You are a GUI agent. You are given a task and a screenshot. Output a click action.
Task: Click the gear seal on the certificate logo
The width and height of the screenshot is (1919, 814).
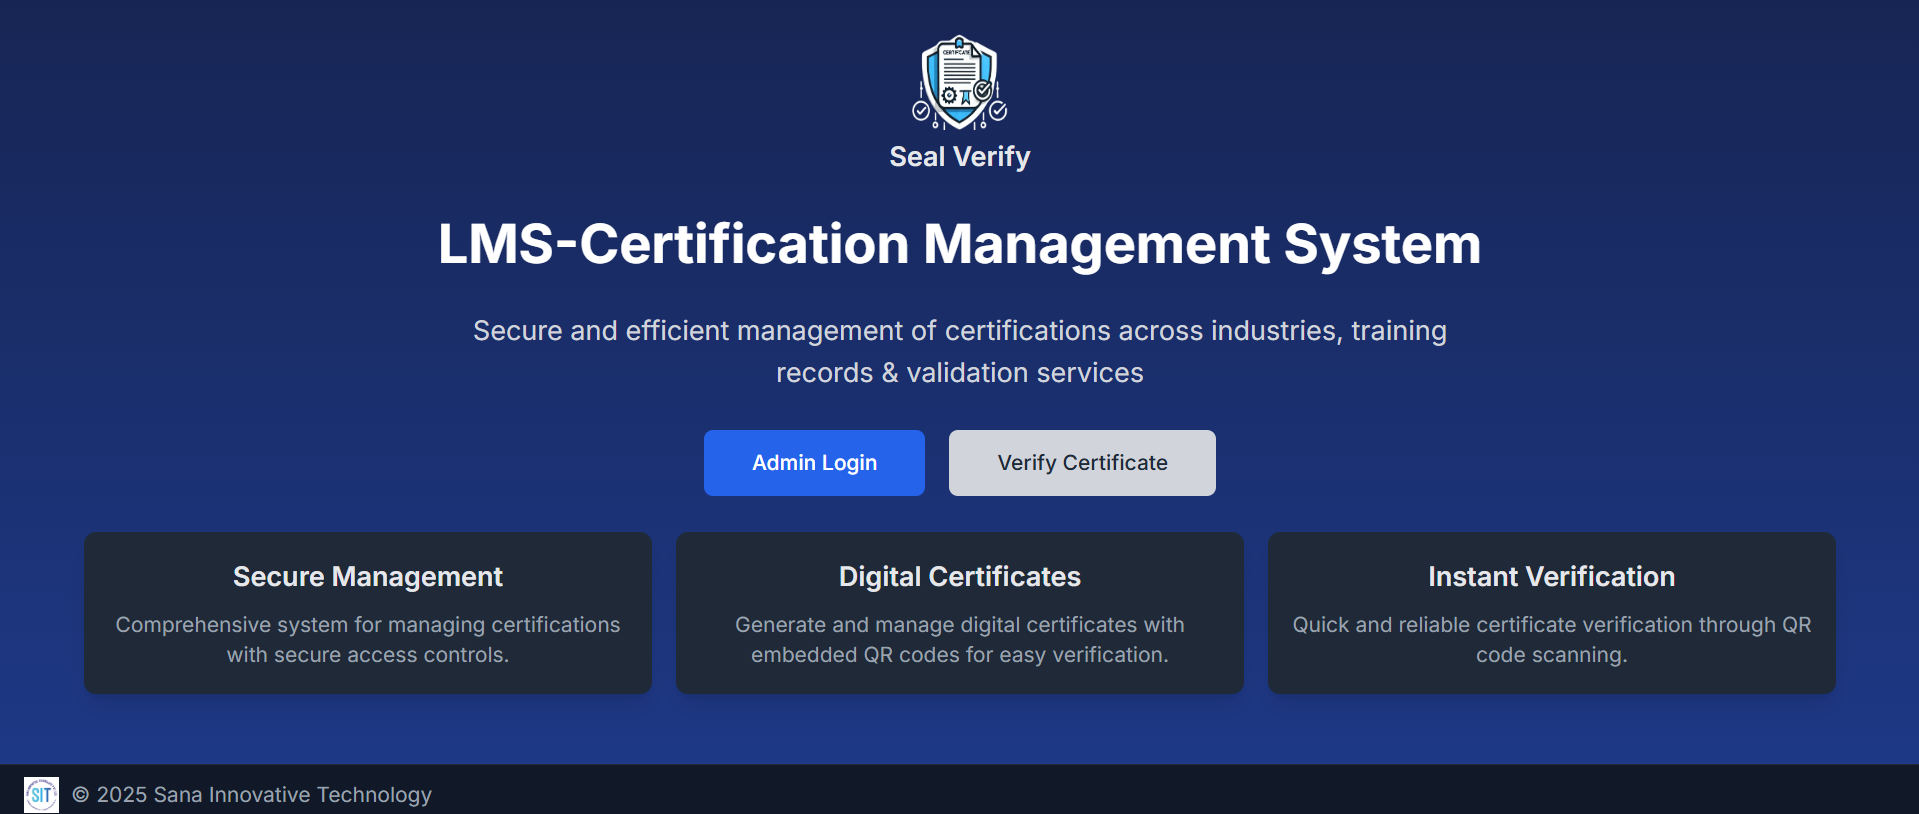point(949,96)
